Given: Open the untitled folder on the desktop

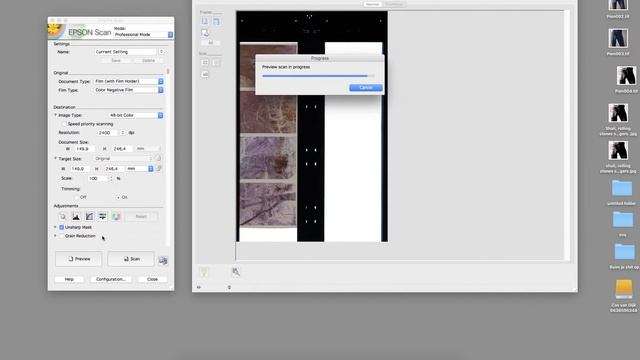Looking at the screenshot, I should (x=622, y=189).
